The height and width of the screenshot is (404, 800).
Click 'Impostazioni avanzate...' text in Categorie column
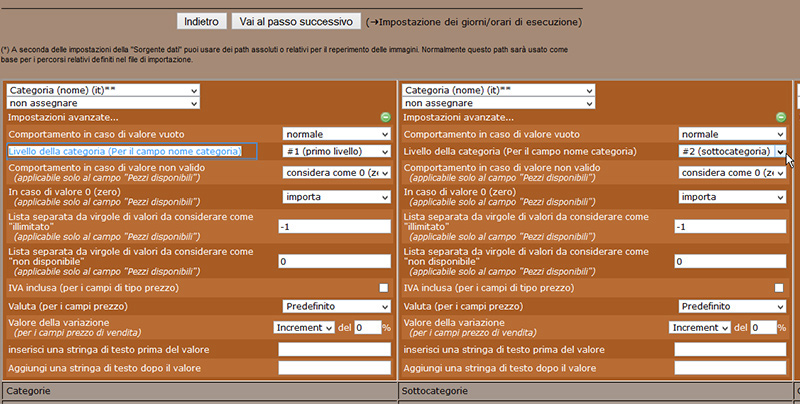(63, 118)
